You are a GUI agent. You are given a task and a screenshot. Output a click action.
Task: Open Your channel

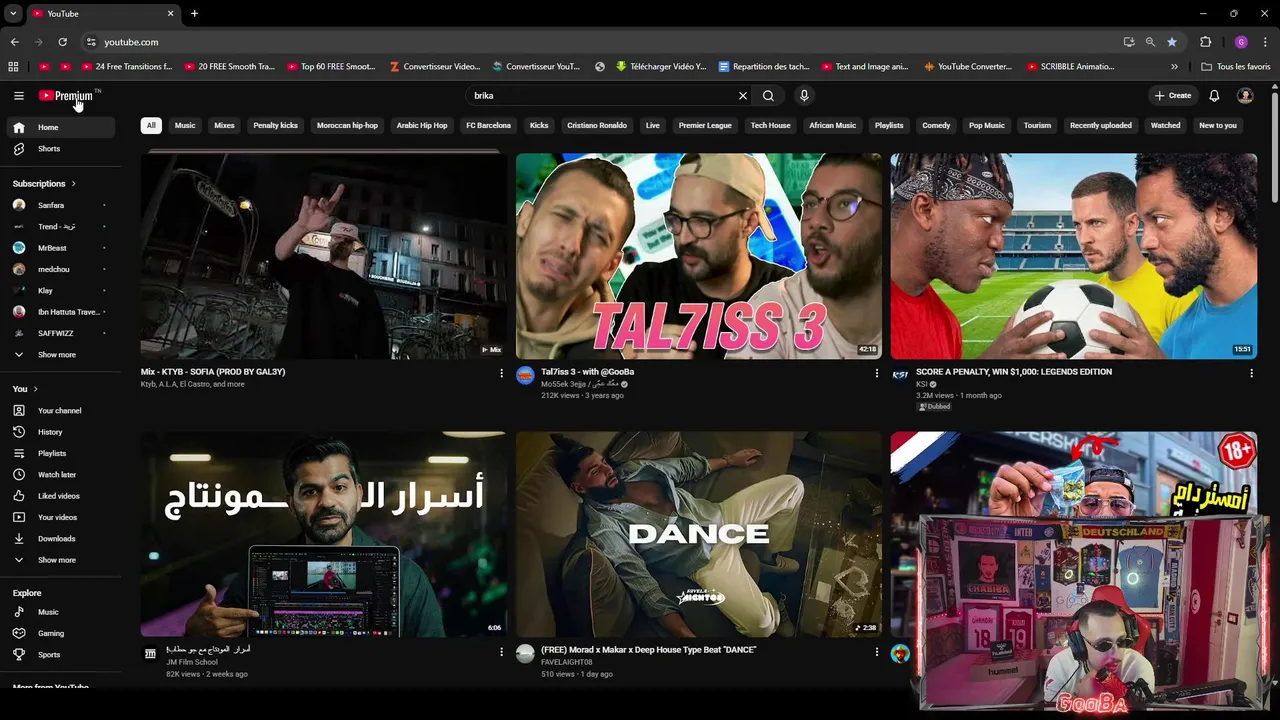(60, 411)
